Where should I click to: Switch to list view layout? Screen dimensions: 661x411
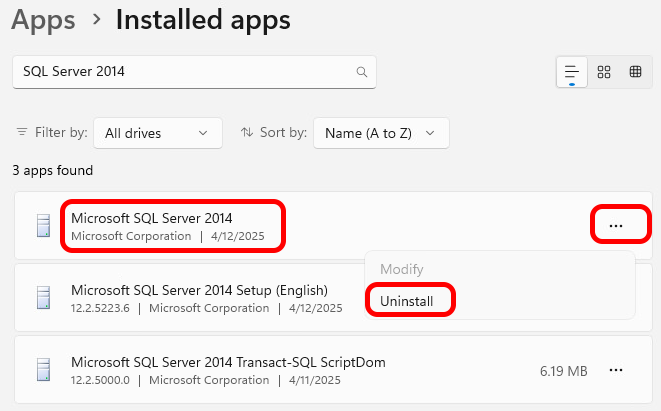pyautogui.click(x=572, y=72)
